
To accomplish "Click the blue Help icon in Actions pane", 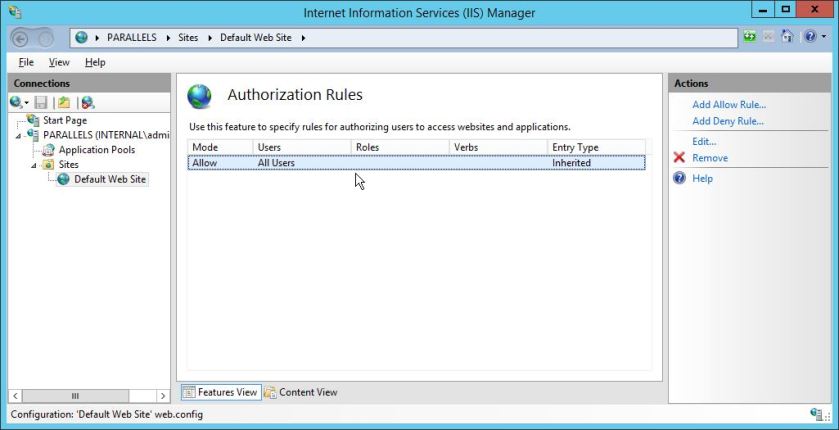I will (679, 178).
